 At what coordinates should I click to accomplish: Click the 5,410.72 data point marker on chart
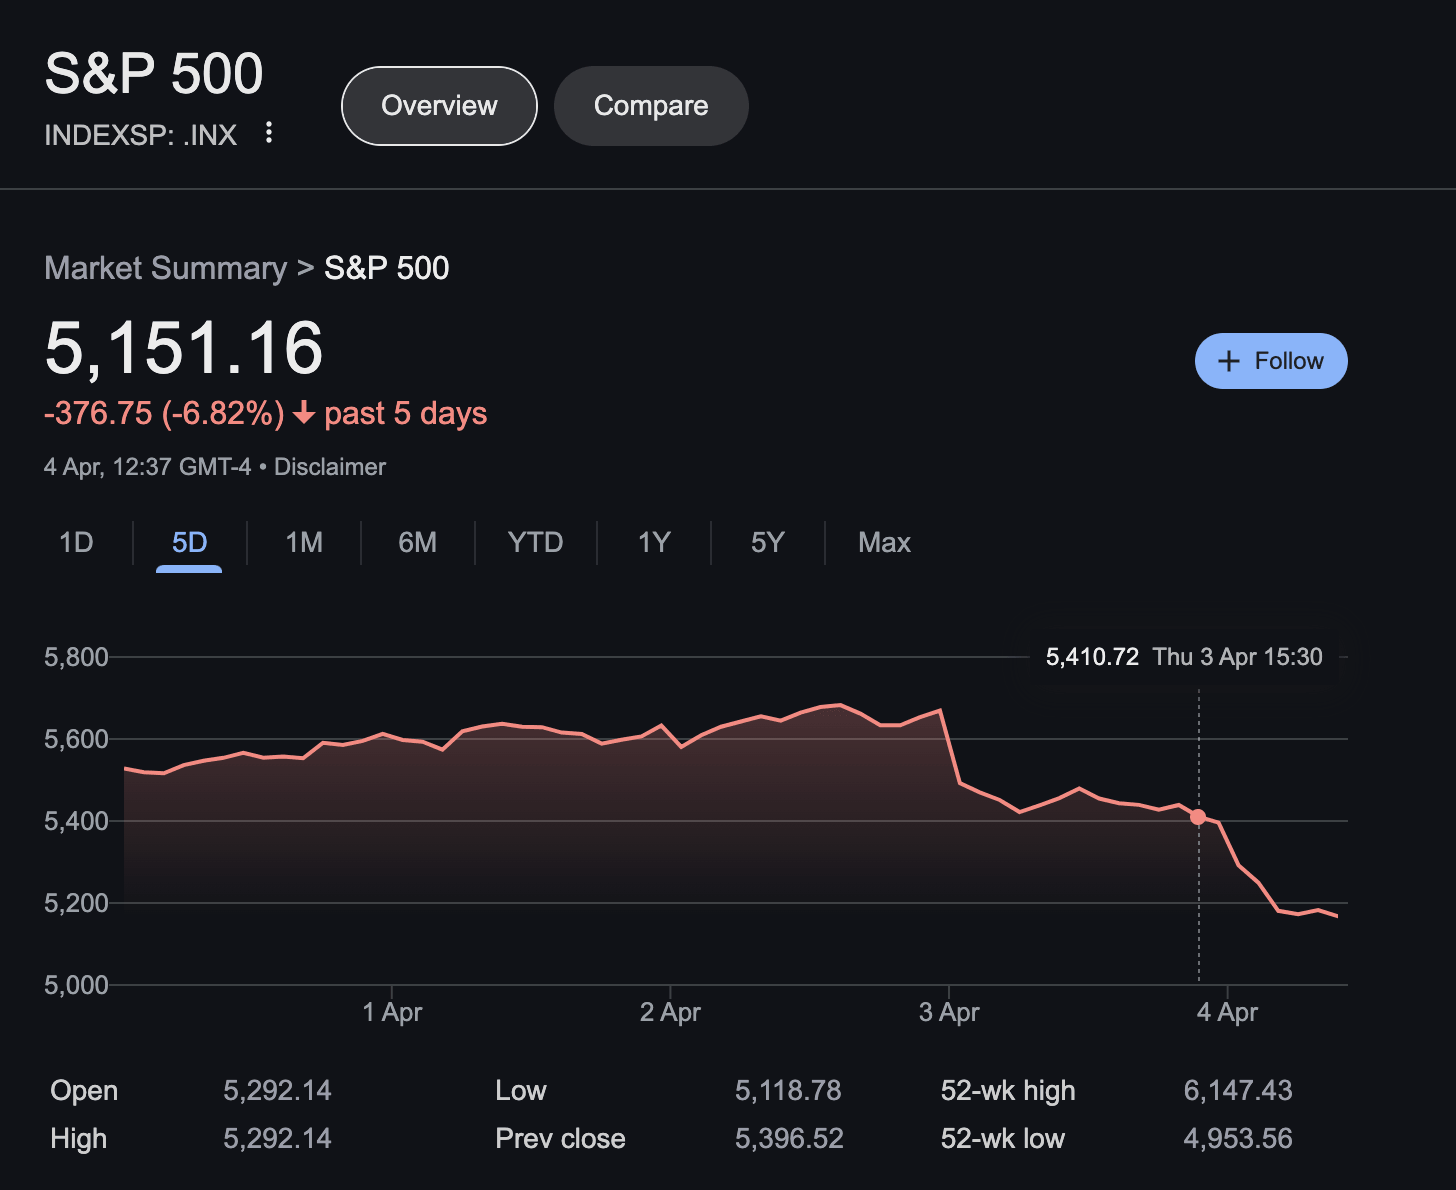point(1198,817)
